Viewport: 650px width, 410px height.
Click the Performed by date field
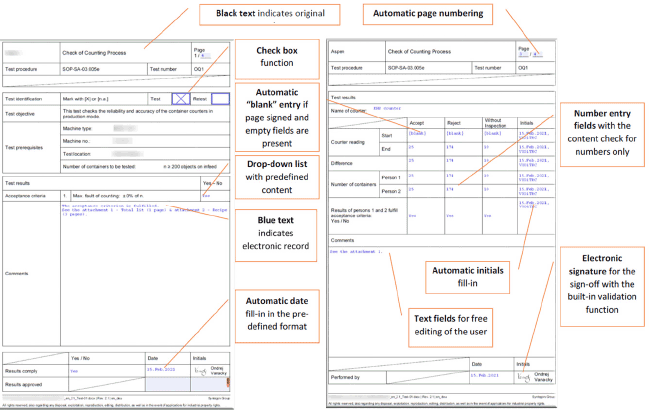click(x=485, y=376)
